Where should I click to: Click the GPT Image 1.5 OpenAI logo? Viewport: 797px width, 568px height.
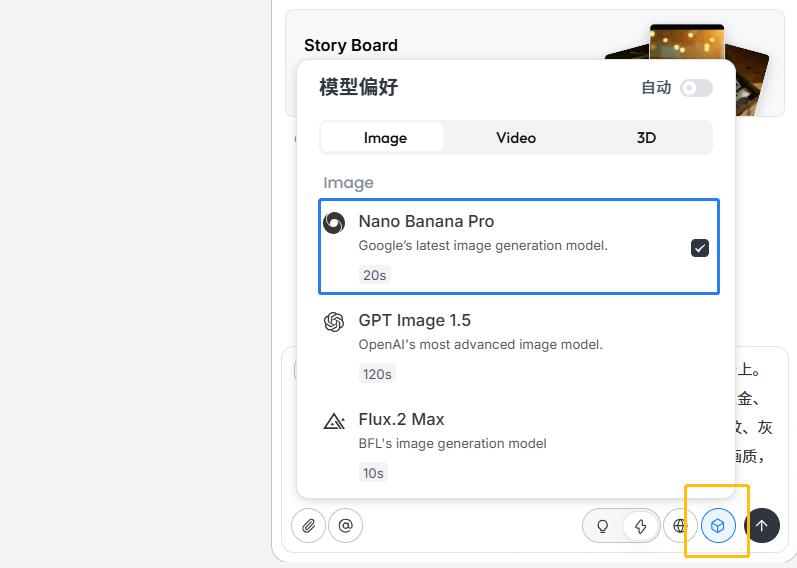click(334, 322)
